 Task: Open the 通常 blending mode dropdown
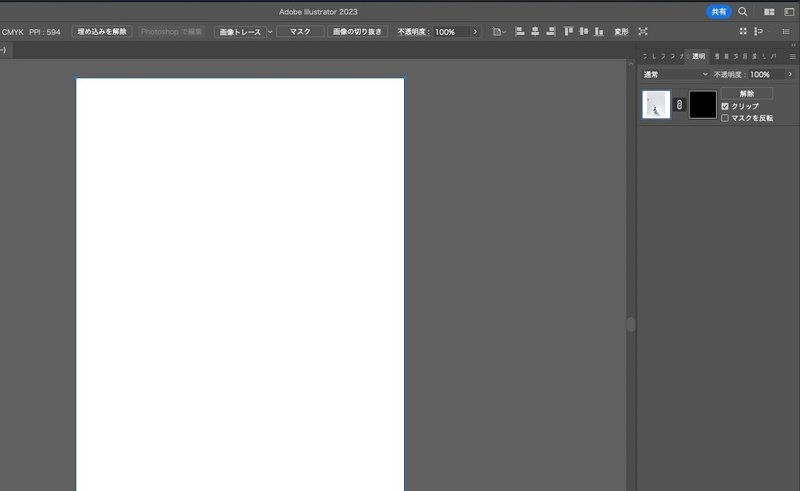coord(675,75)
